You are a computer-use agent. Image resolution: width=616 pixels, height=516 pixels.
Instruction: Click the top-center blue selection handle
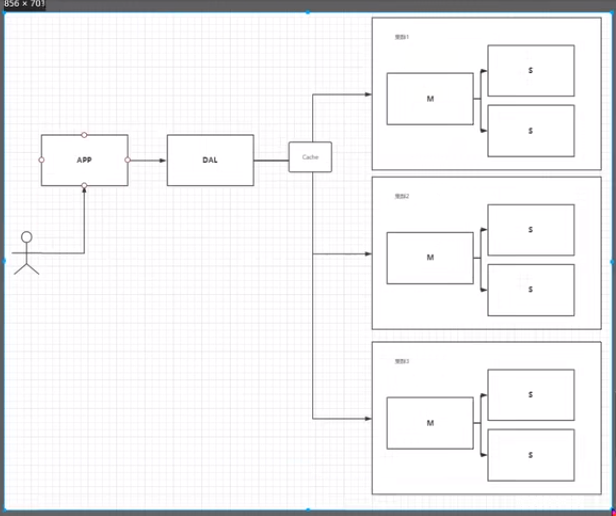308,13
